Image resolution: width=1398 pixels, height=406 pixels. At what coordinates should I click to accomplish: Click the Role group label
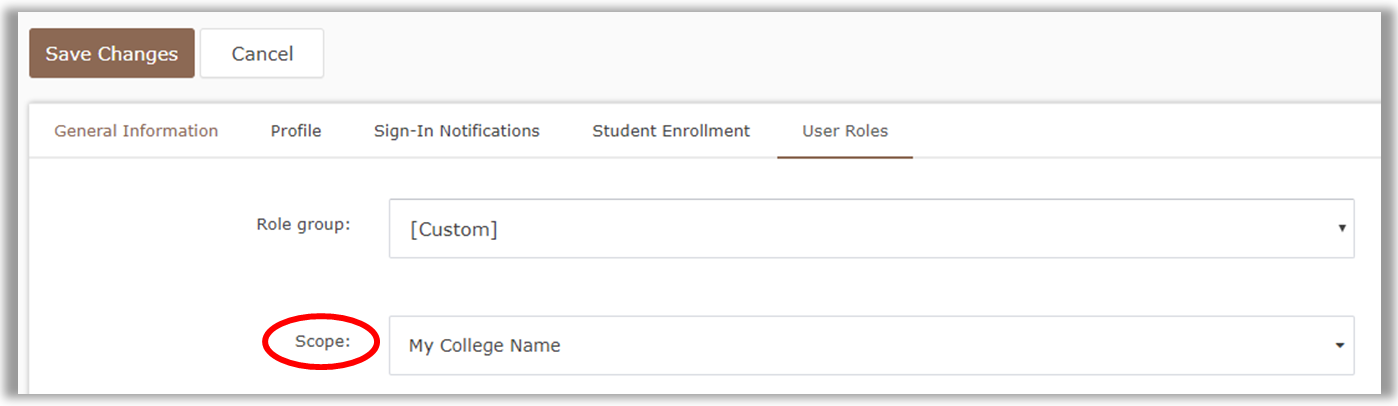click(x=303, y=224)
